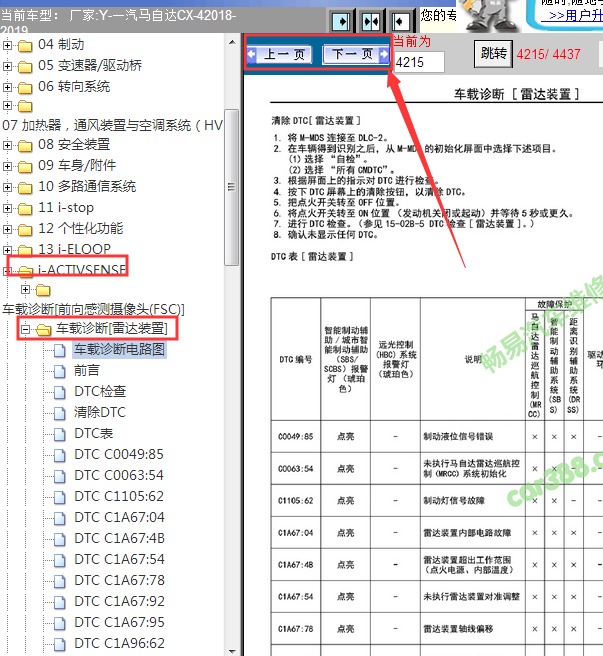Click document icon beside DTC表
The width and height of the screenshot is (603, 656).
(60, 434)
